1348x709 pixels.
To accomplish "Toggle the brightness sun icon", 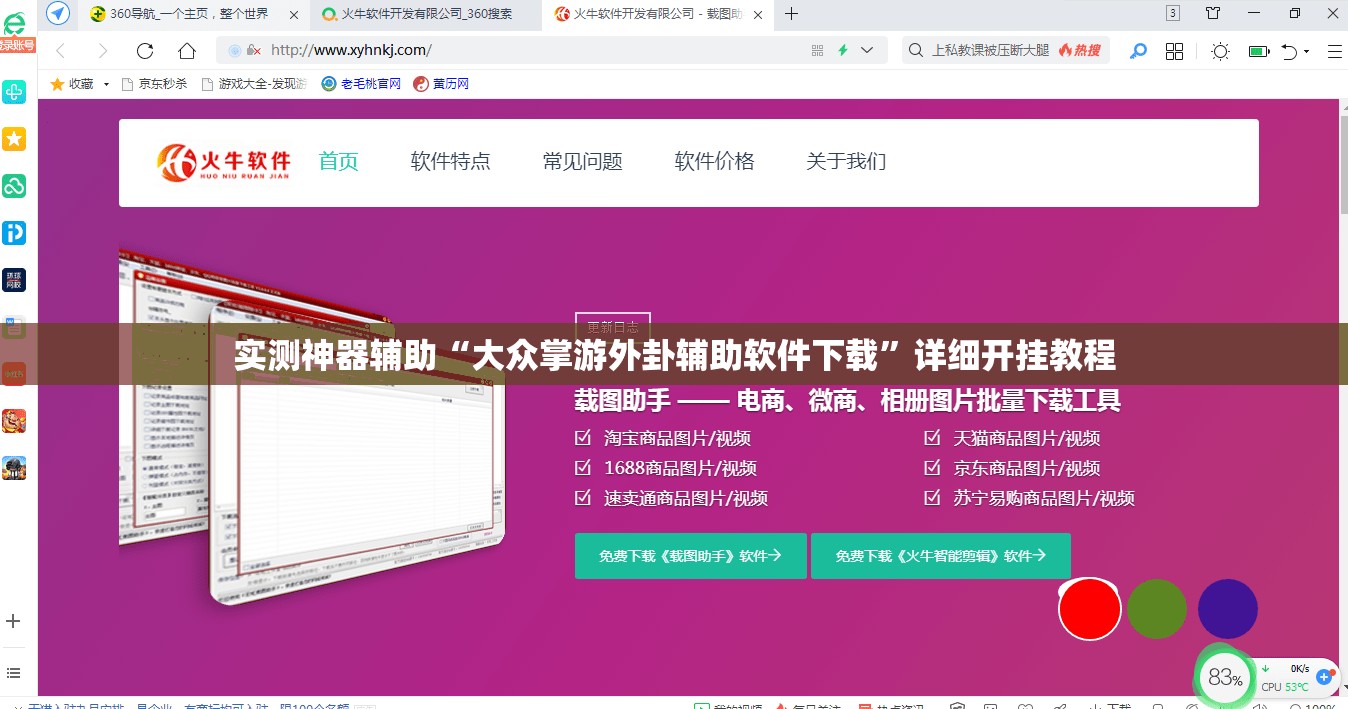I will (1221, 51).
